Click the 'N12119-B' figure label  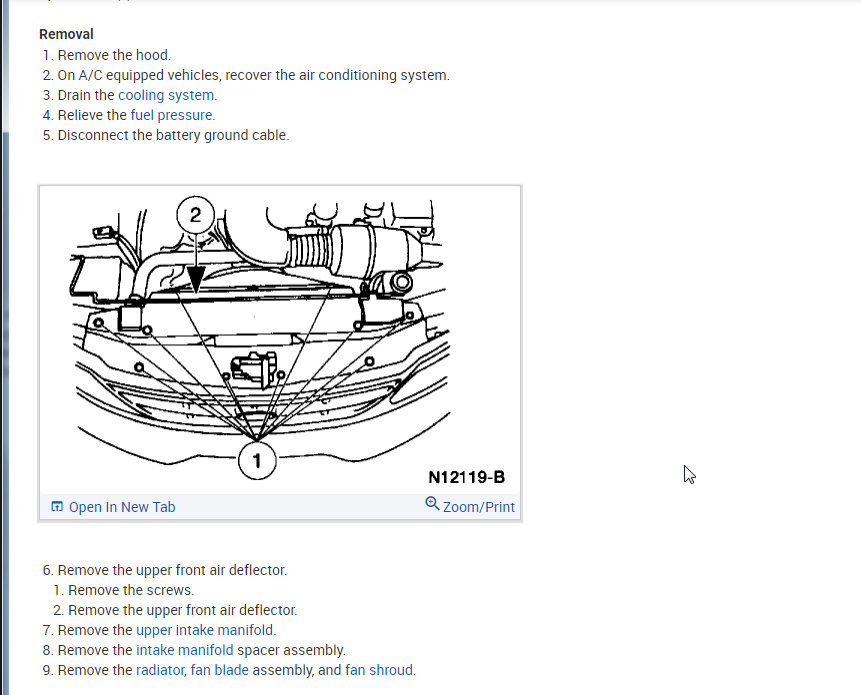point(466,477)
